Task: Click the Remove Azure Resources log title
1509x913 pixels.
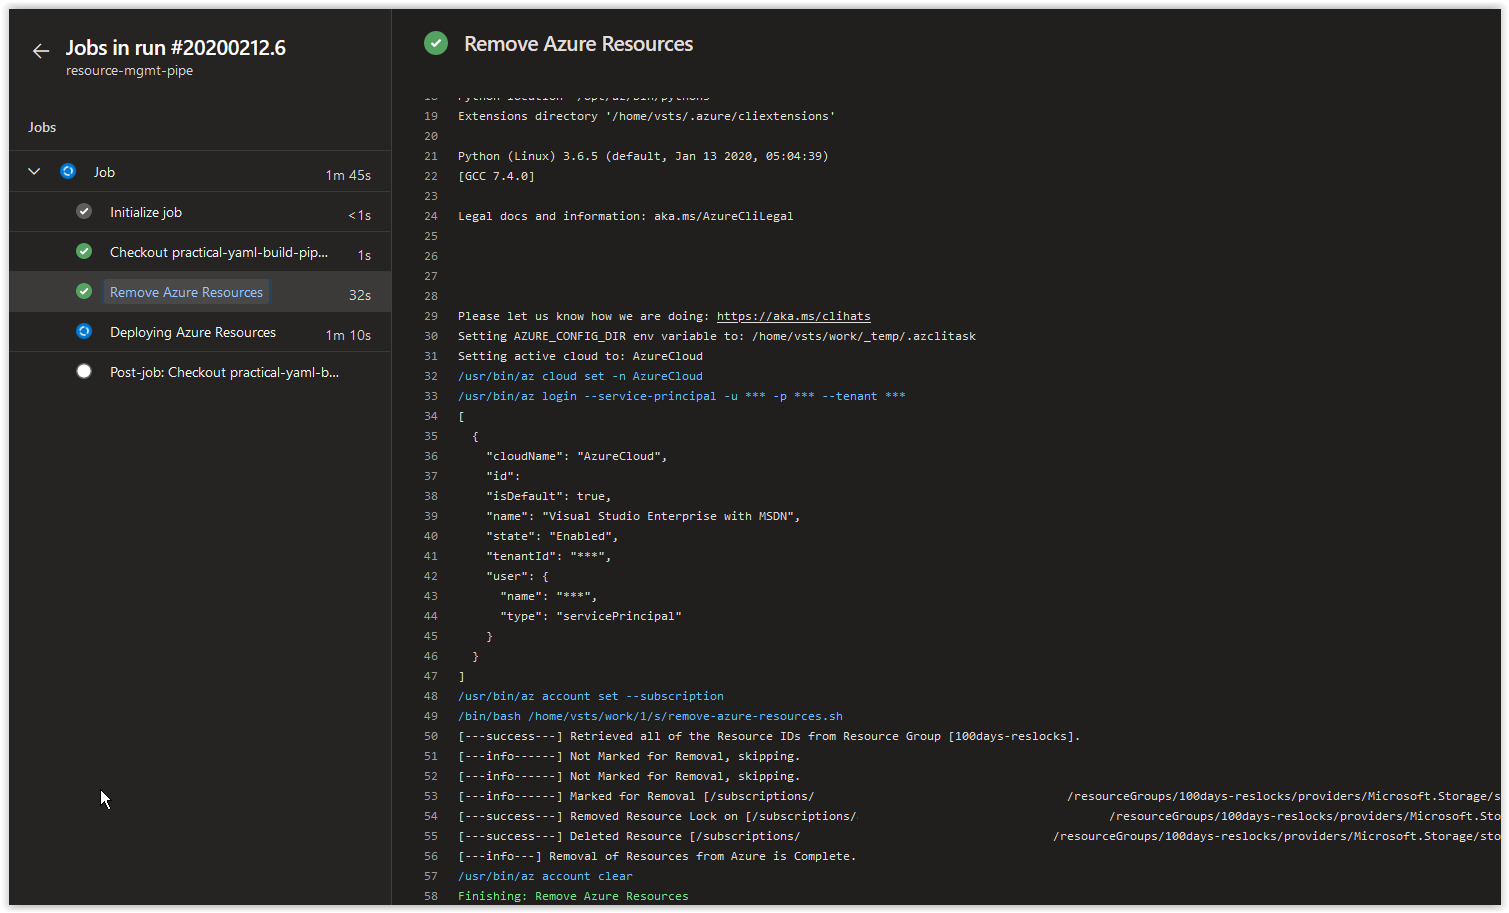Action: [578, 44]
